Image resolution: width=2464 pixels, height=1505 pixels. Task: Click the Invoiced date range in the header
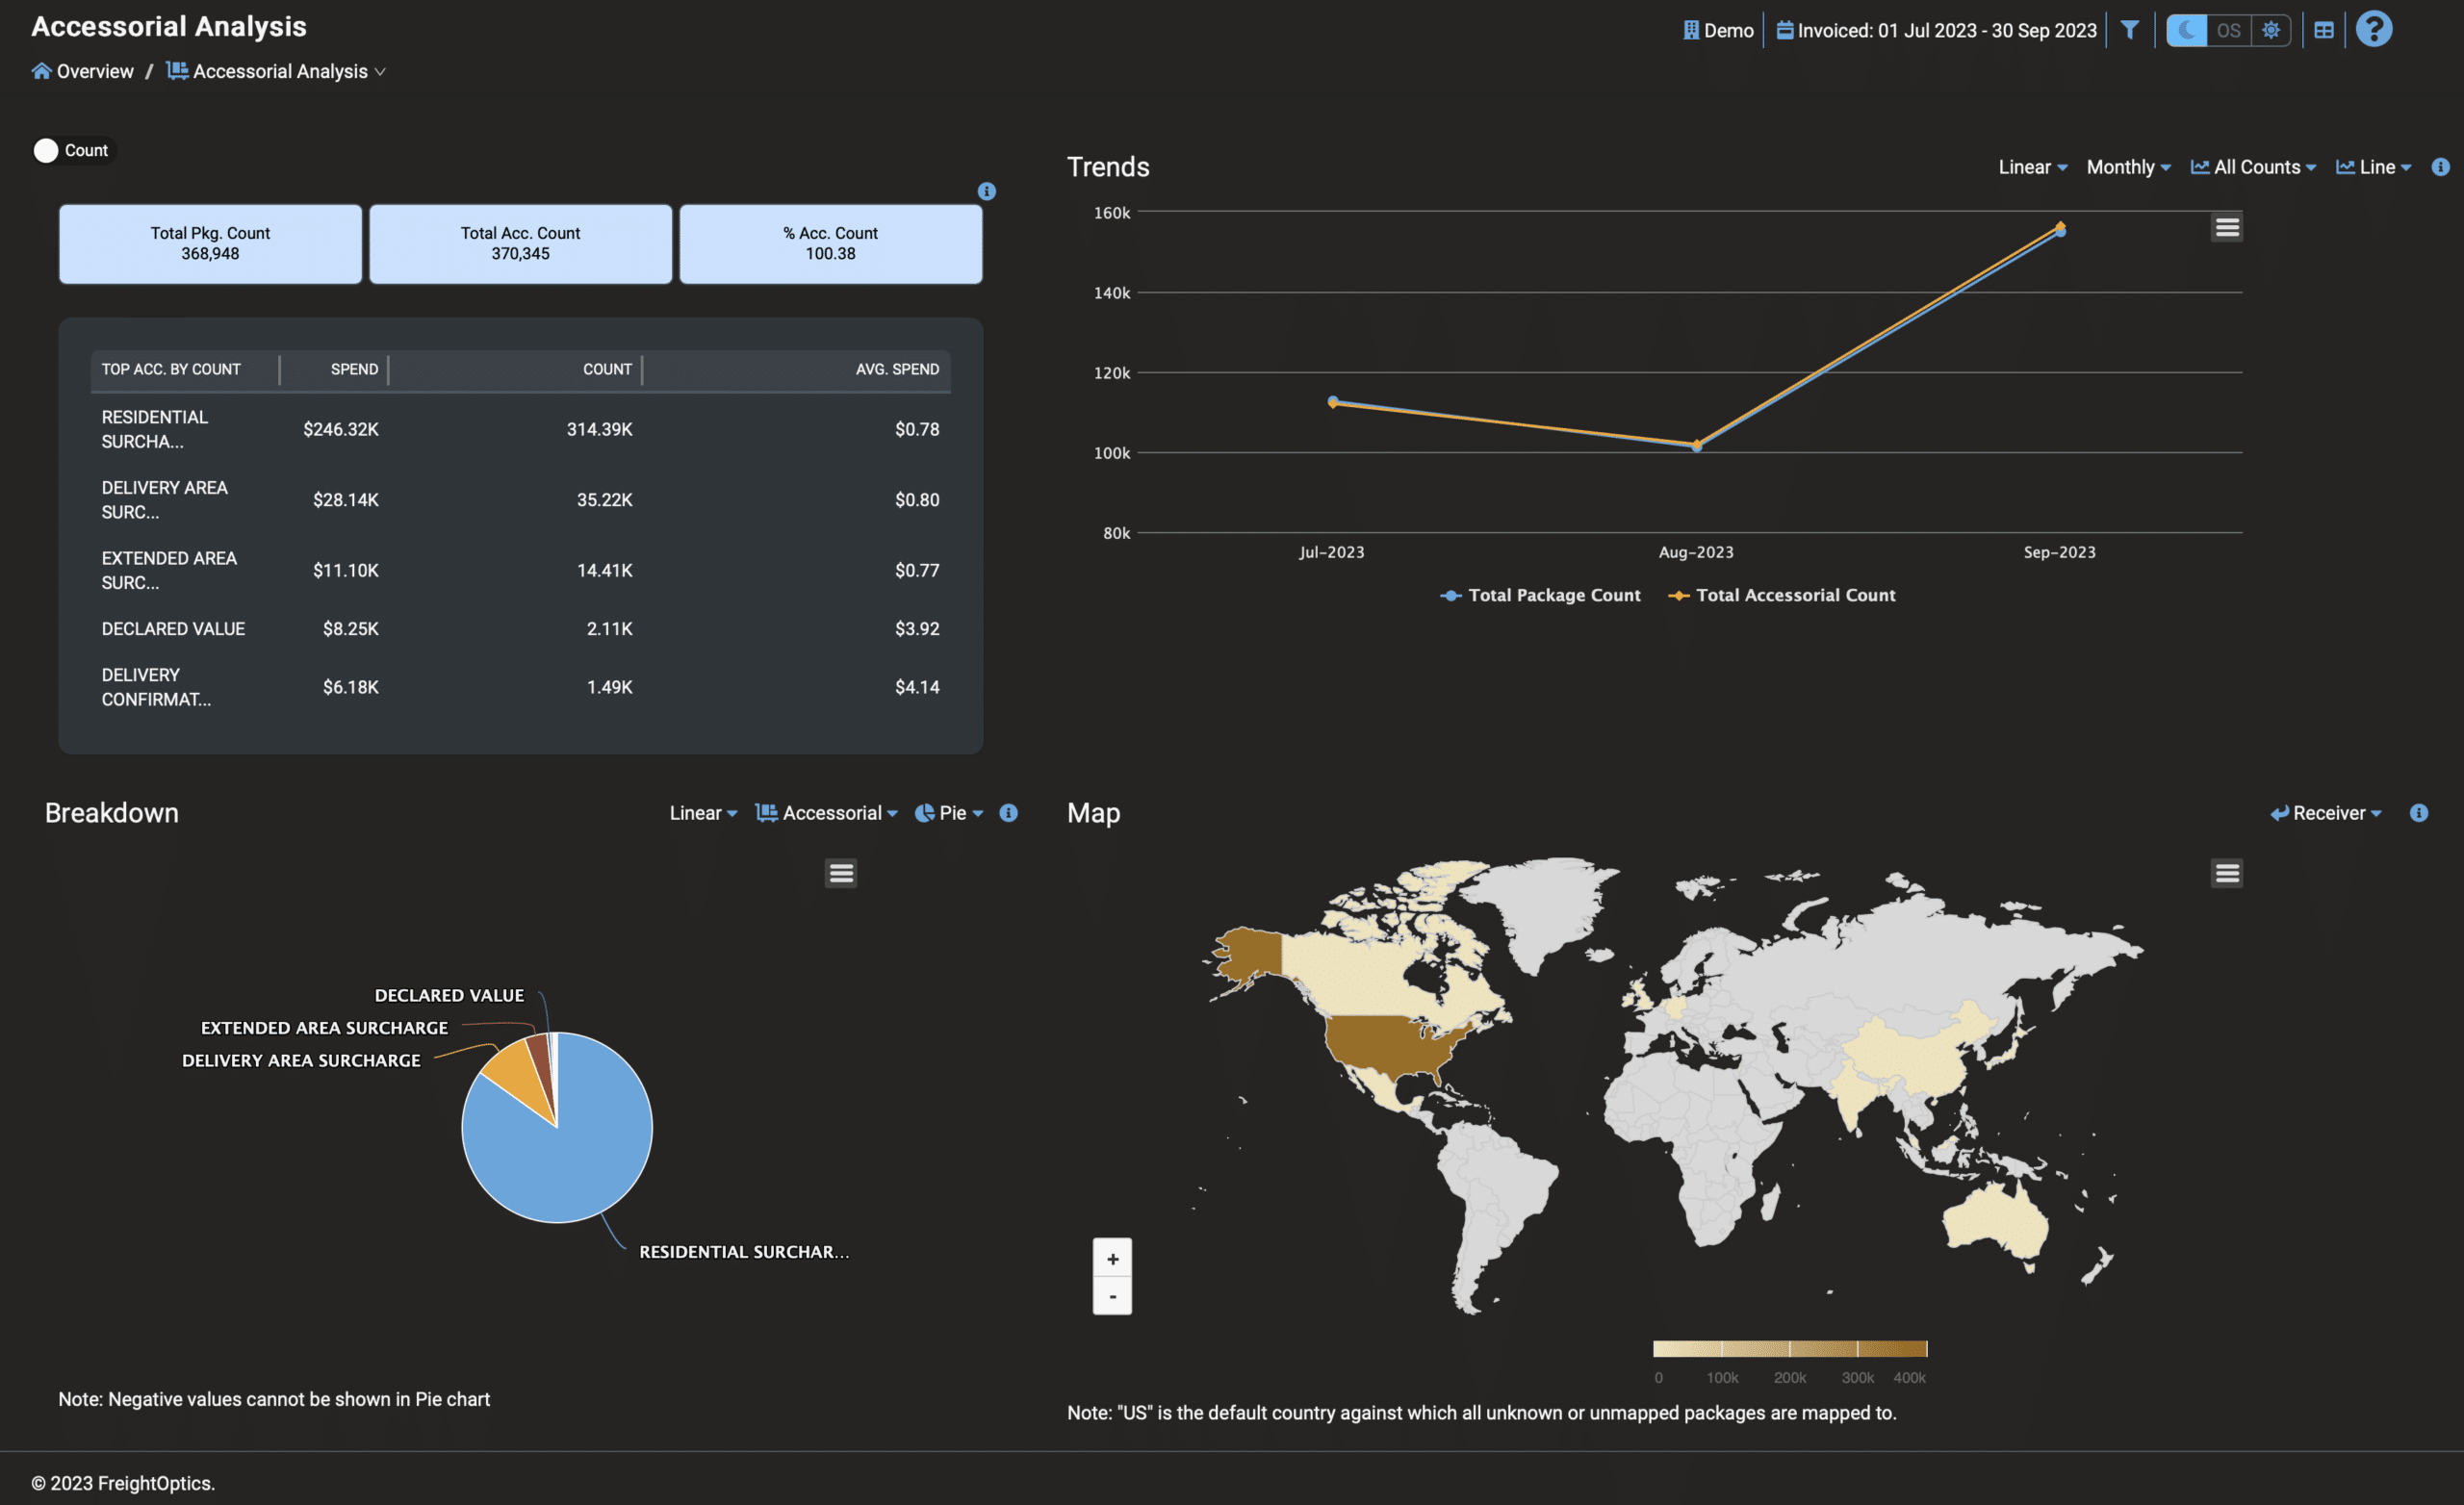[x=1936, y=30]
